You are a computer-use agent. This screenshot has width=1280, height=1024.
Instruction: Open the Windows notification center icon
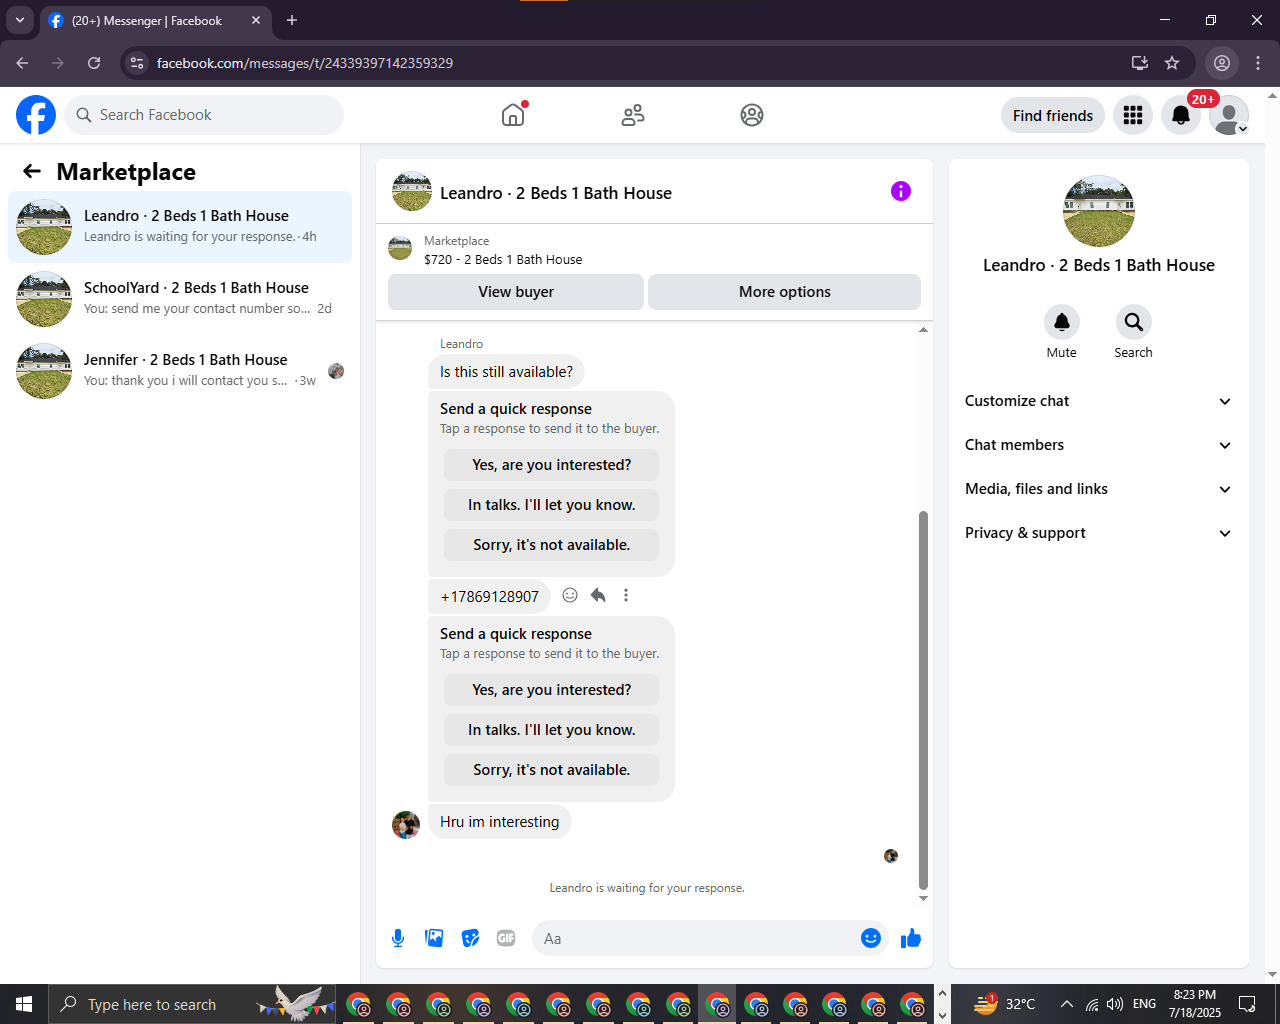1247,1004
